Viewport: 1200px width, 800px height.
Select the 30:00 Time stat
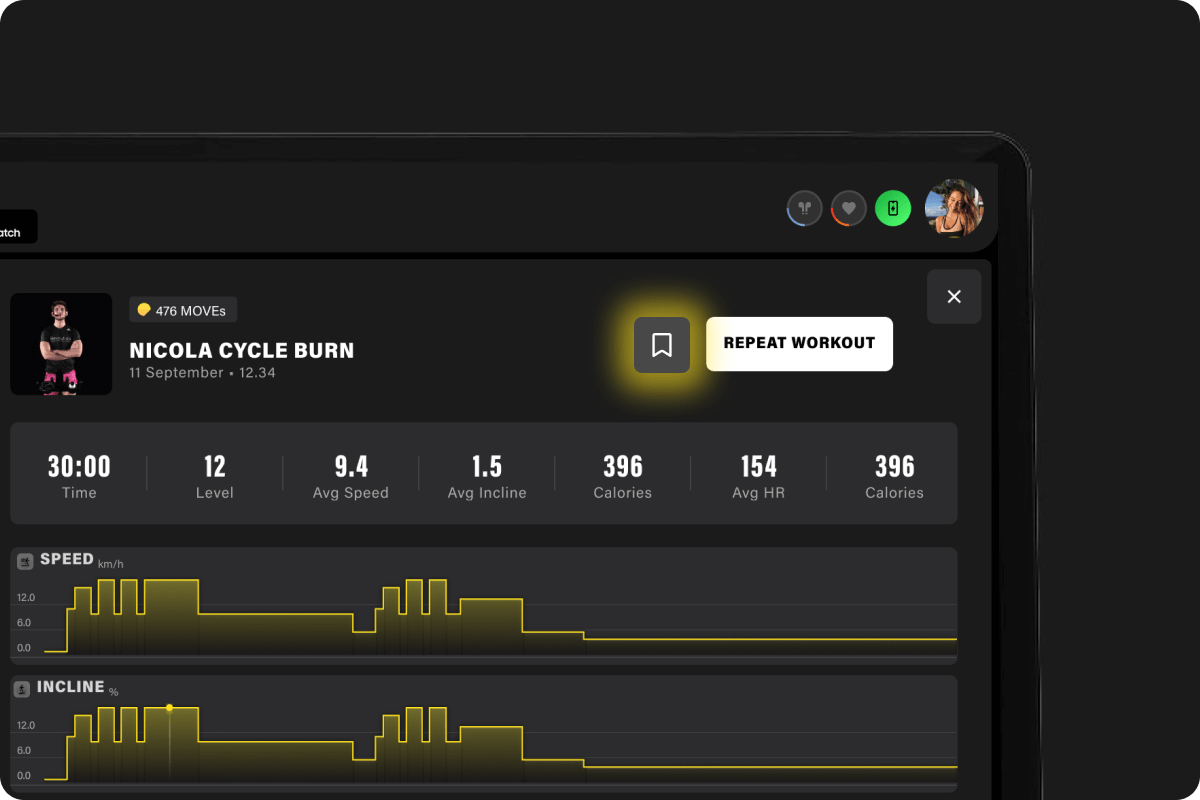pos(79,475)
